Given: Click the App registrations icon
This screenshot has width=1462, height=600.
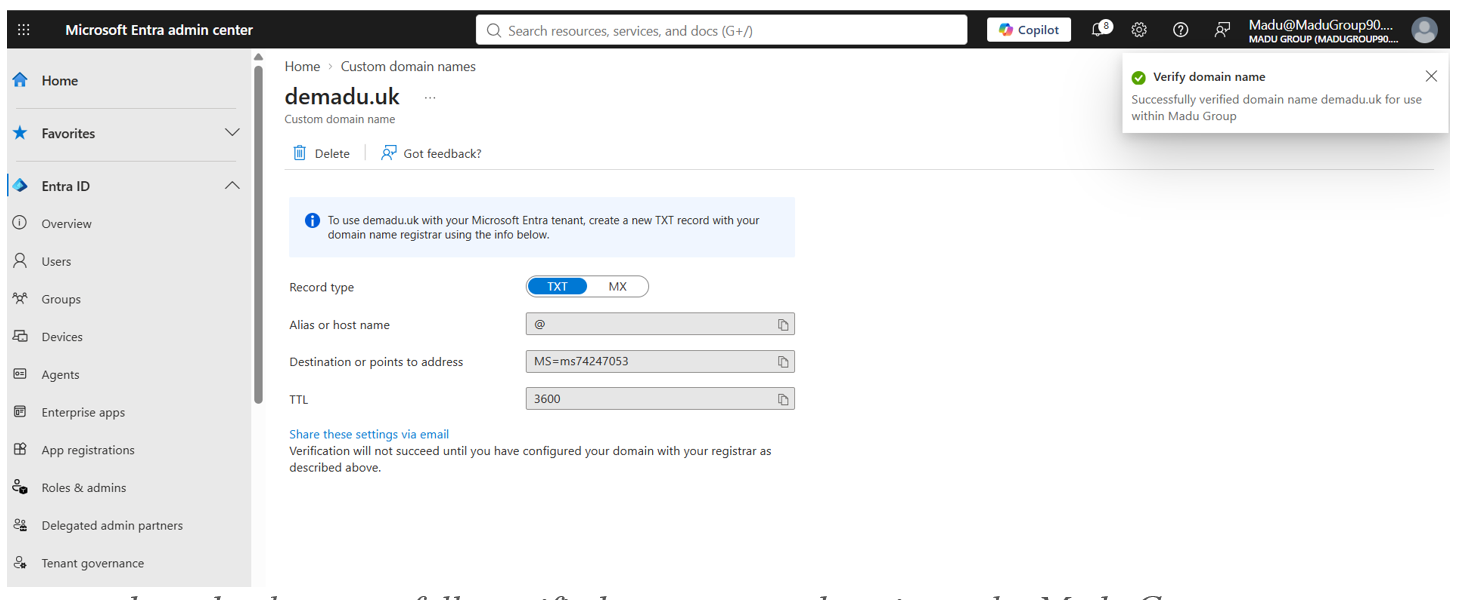Looking at the screenshot, I should (x=20, y=449).
